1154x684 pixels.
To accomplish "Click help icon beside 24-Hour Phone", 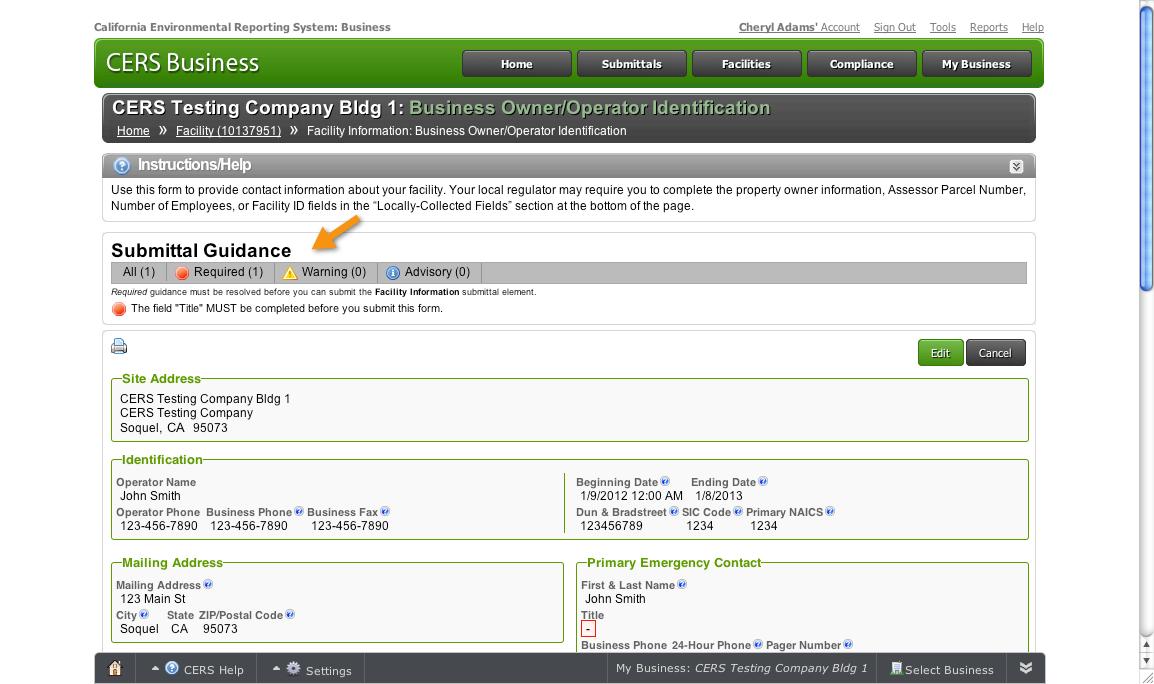I will (758, 644).
